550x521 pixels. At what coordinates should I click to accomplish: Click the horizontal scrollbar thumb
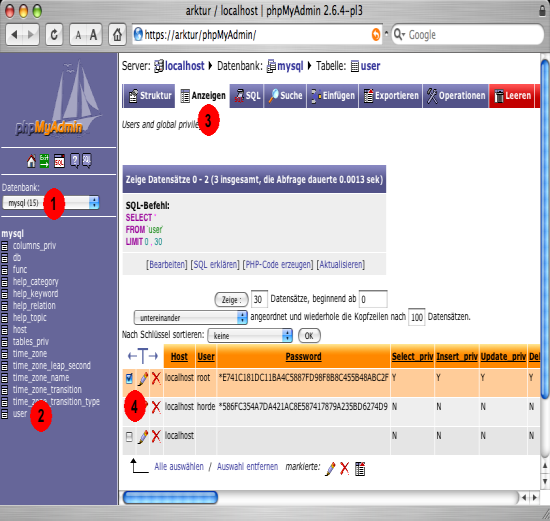click(x=170, y=497)
